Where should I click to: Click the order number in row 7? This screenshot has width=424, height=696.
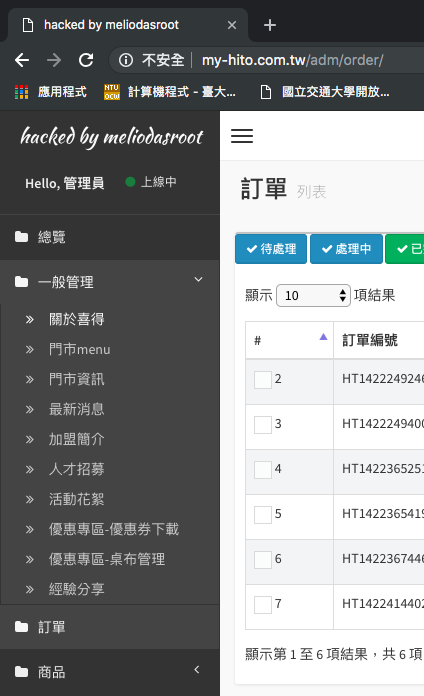coord(383,604)
